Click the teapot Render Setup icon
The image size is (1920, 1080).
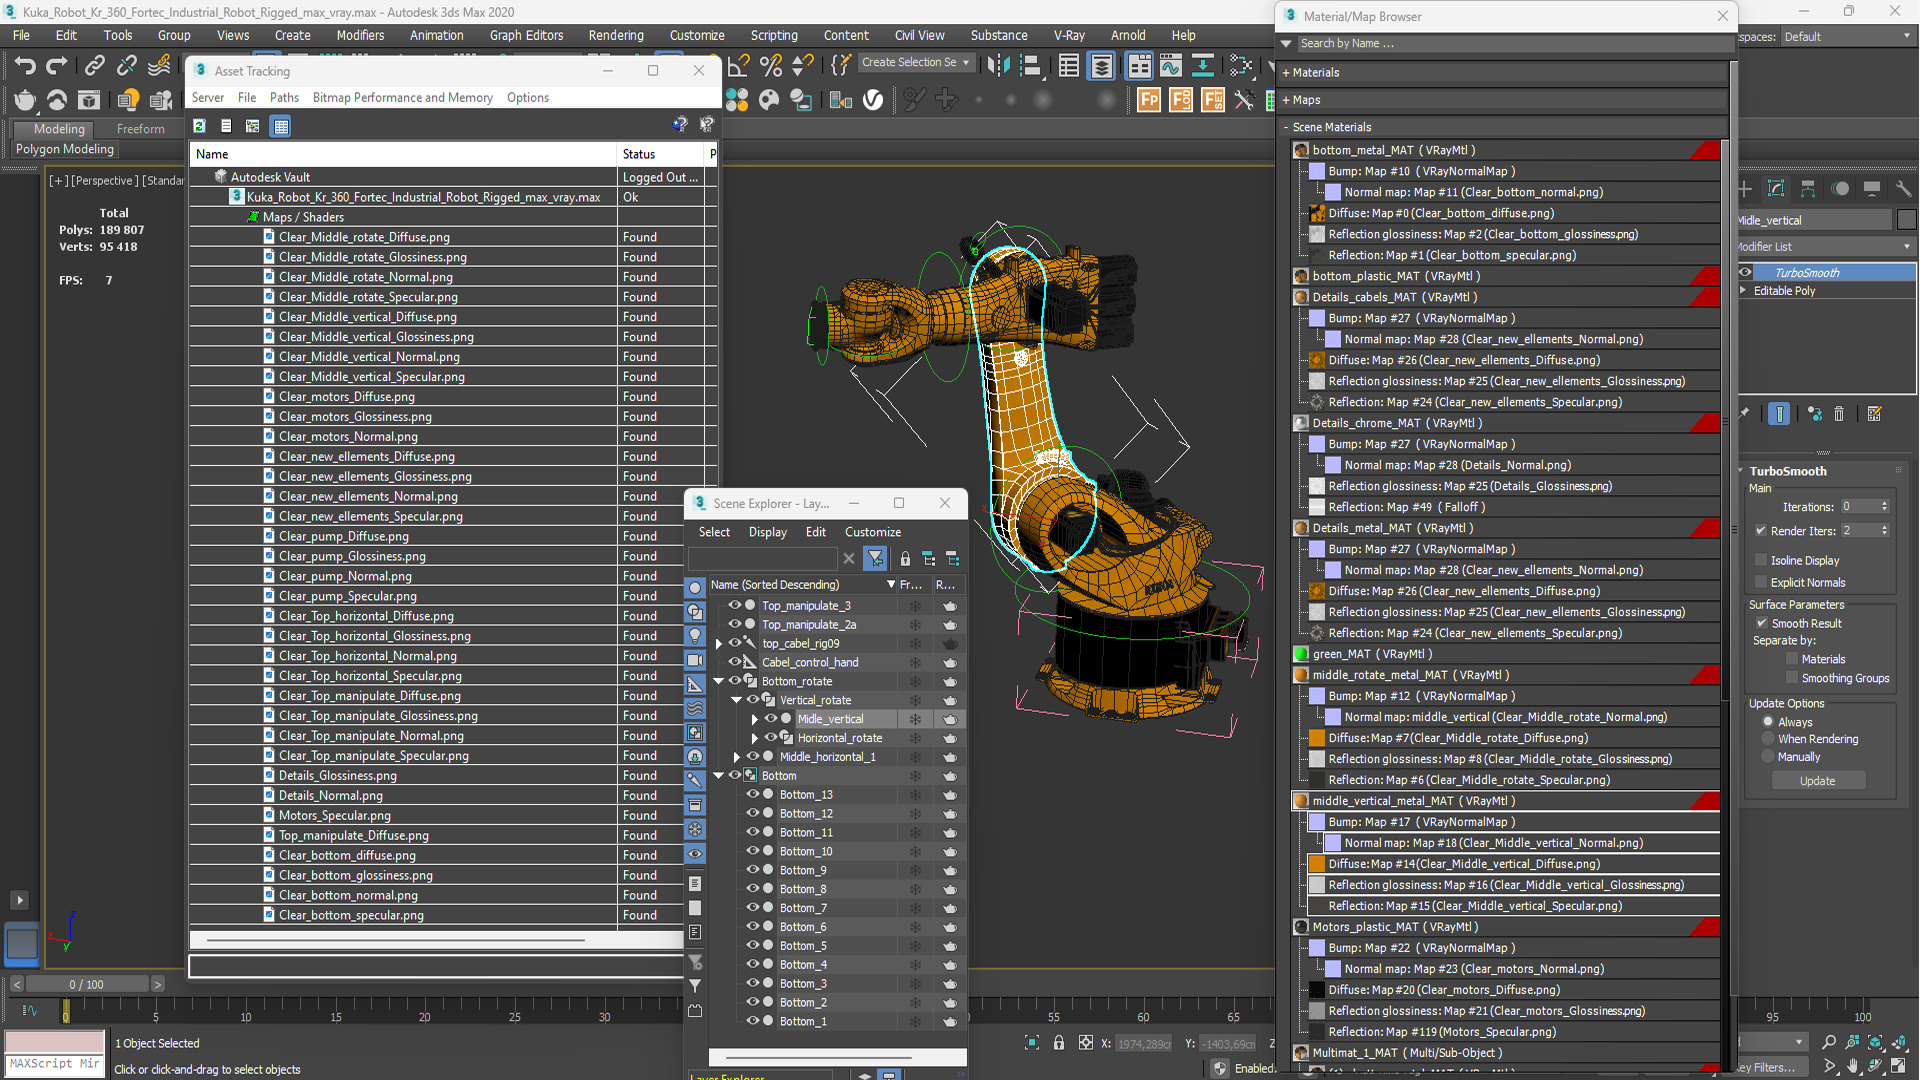(25, 100)
